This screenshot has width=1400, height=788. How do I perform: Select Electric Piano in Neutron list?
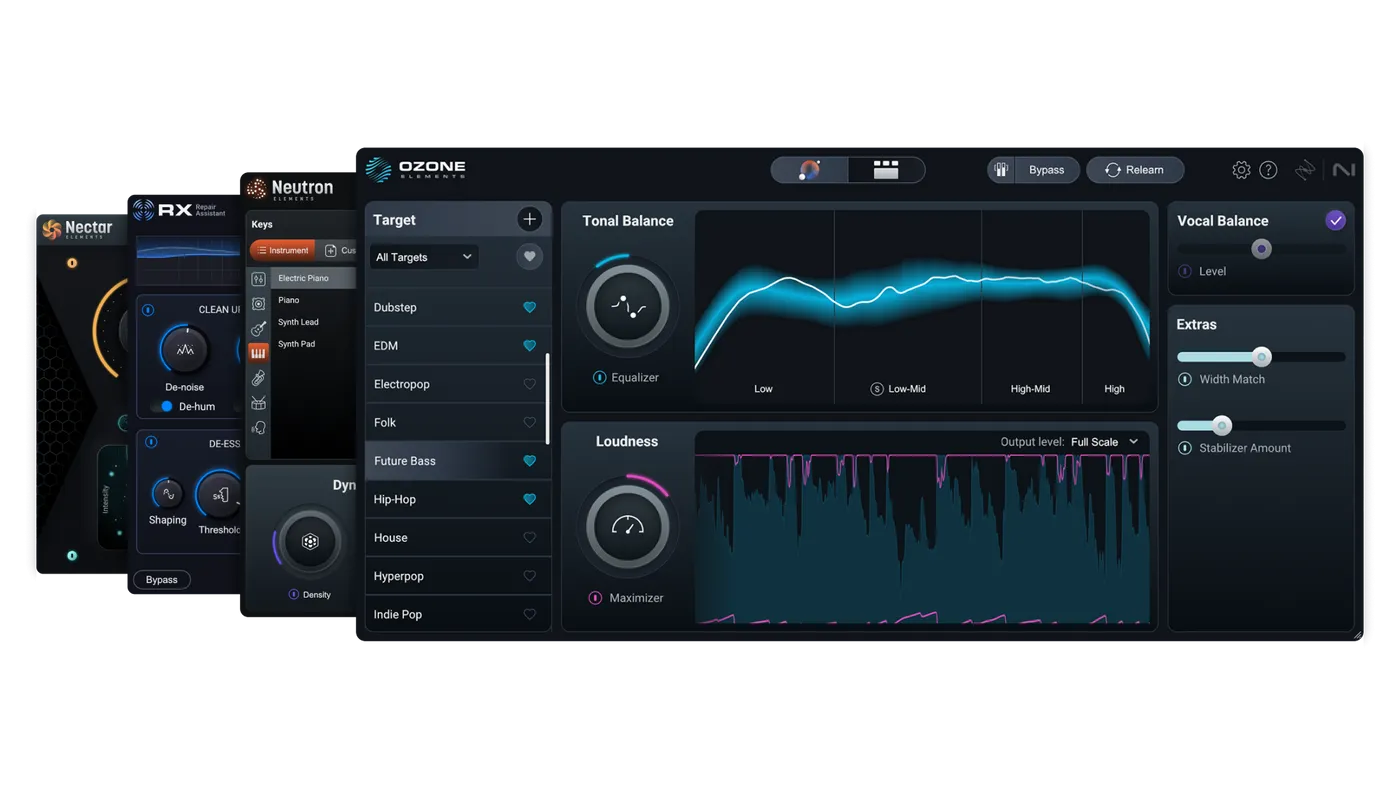tap(314, 278)
